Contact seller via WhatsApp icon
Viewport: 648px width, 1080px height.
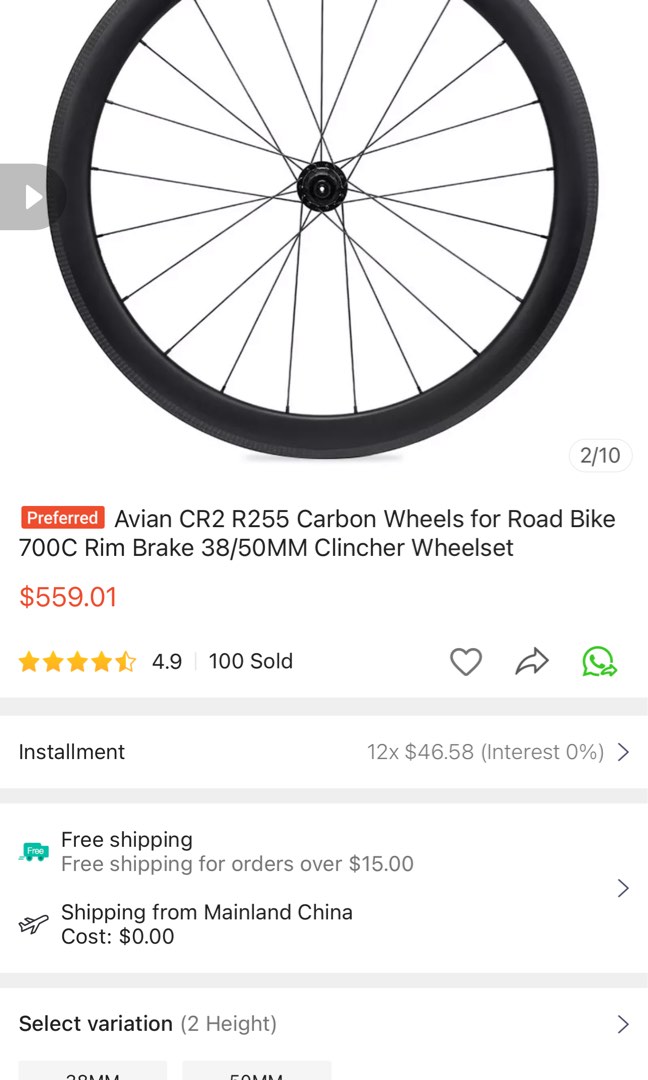point(598,661)
